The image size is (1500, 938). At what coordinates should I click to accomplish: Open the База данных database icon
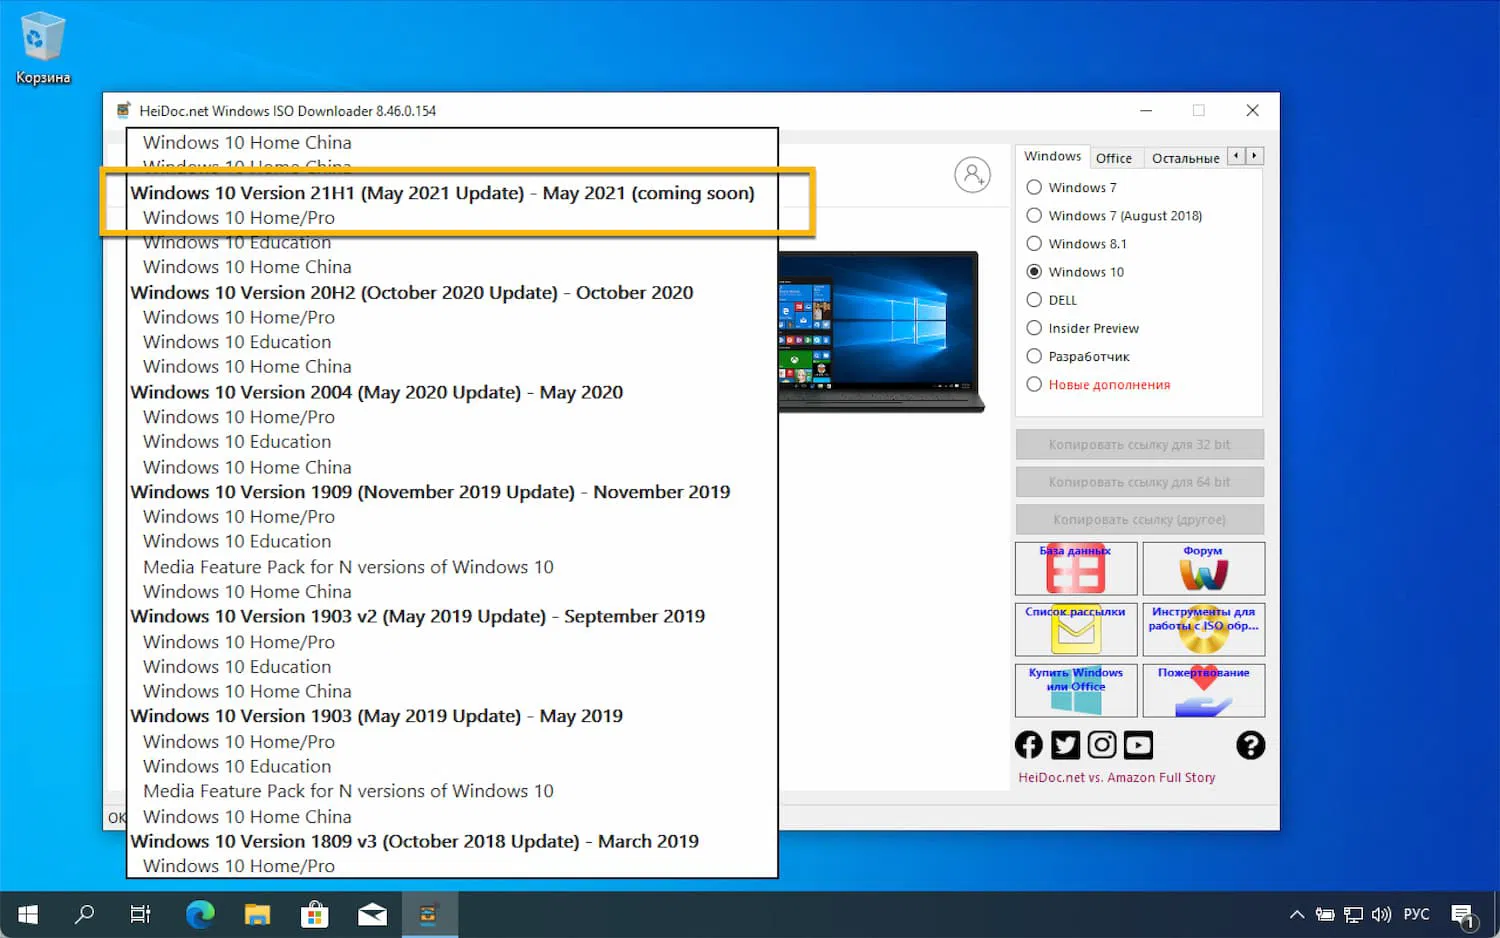pyautogui.click(x=1076, y=568)
